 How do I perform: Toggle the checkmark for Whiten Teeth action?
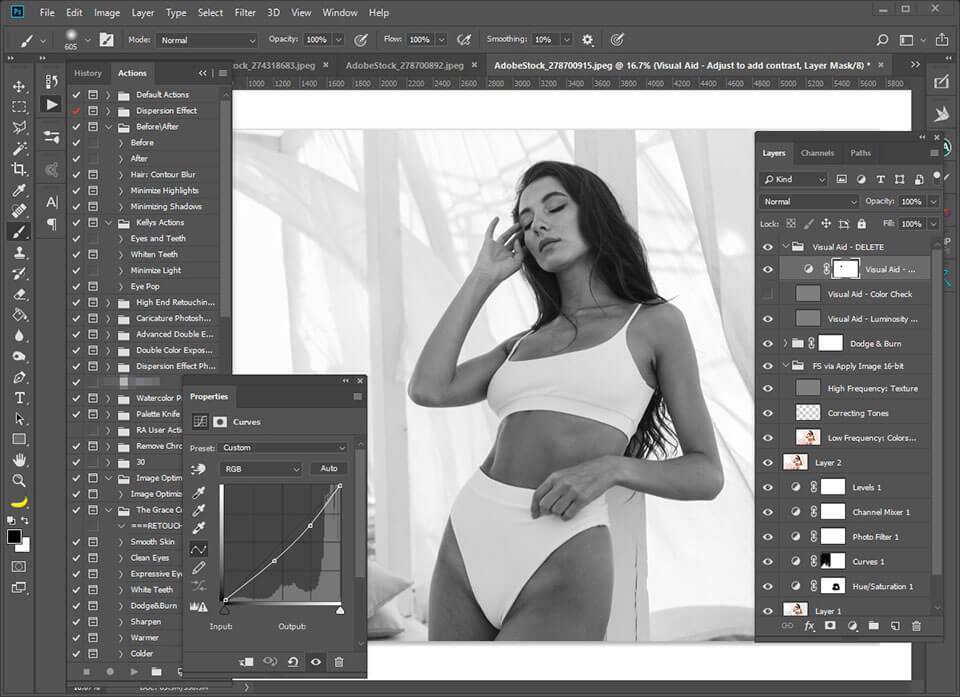coord(76,254)
